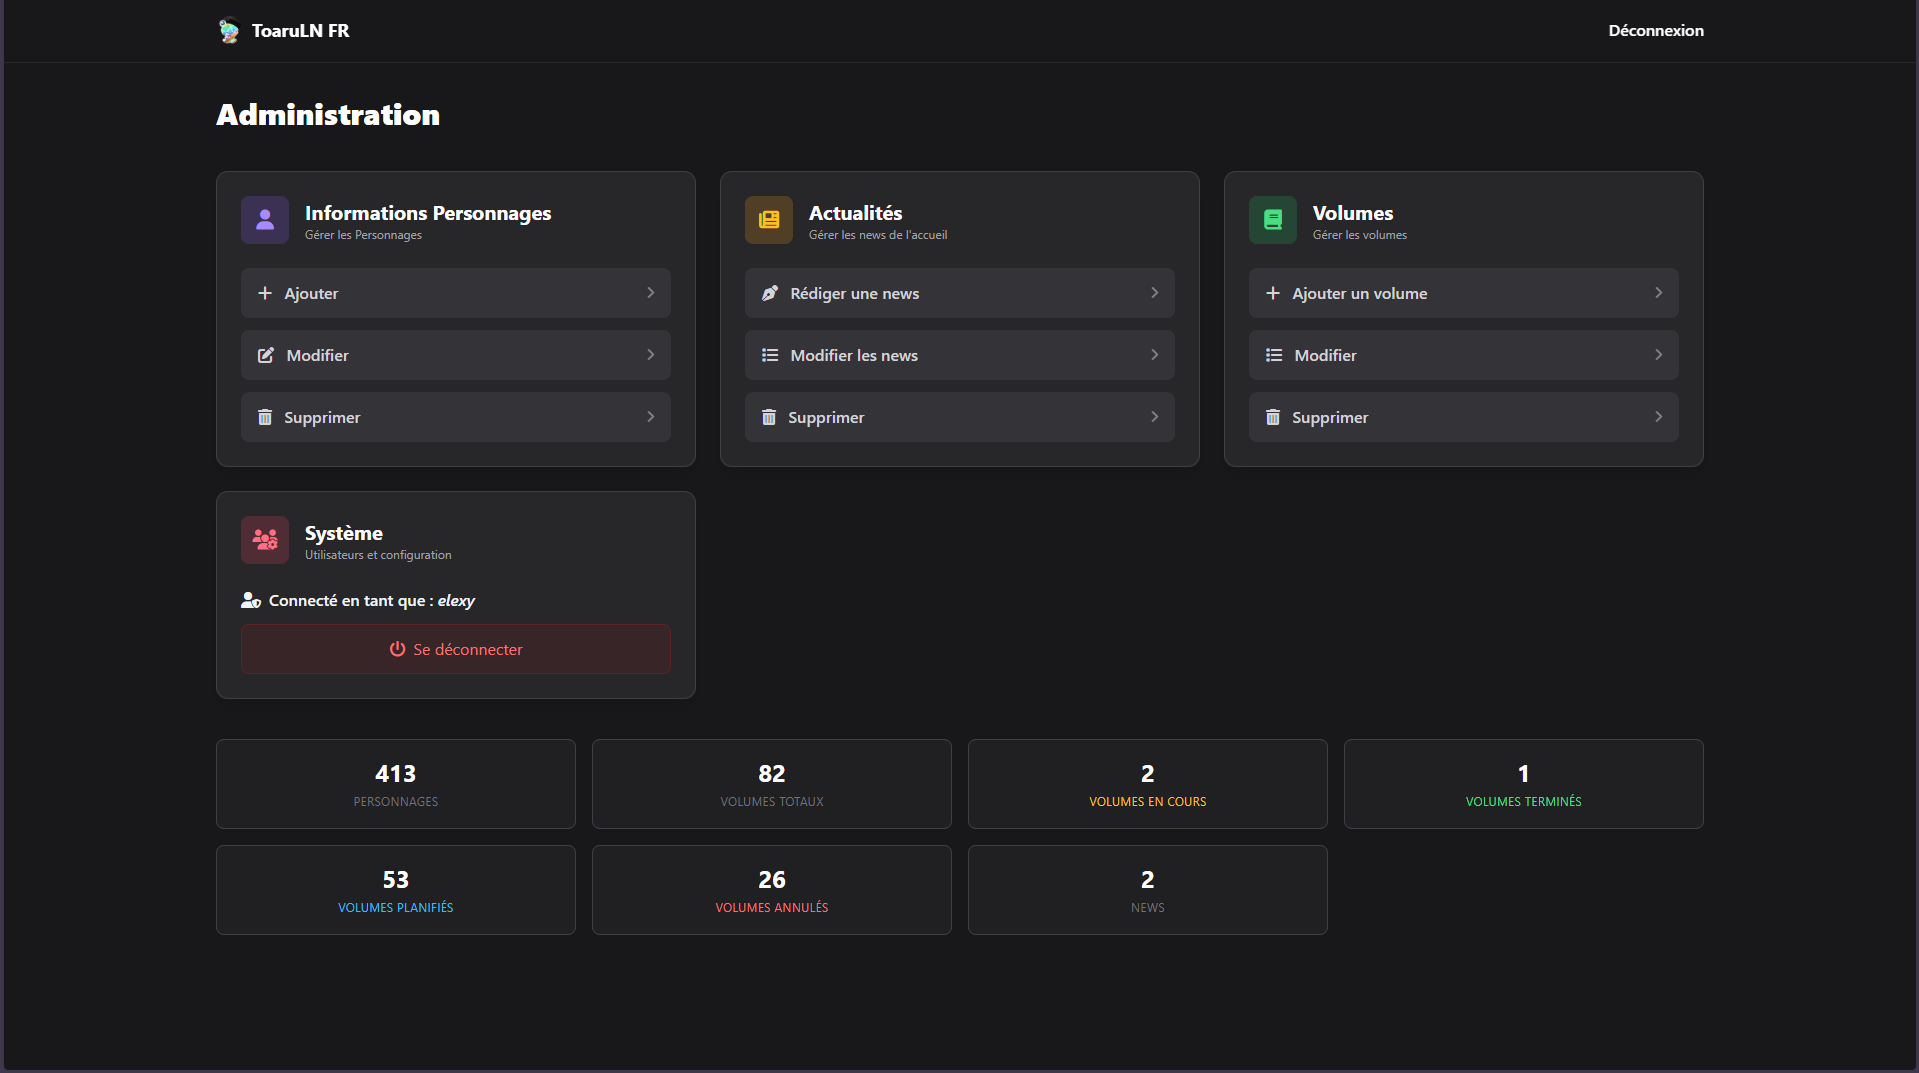Click the list icon beside Modifier les news

[769, 355]
